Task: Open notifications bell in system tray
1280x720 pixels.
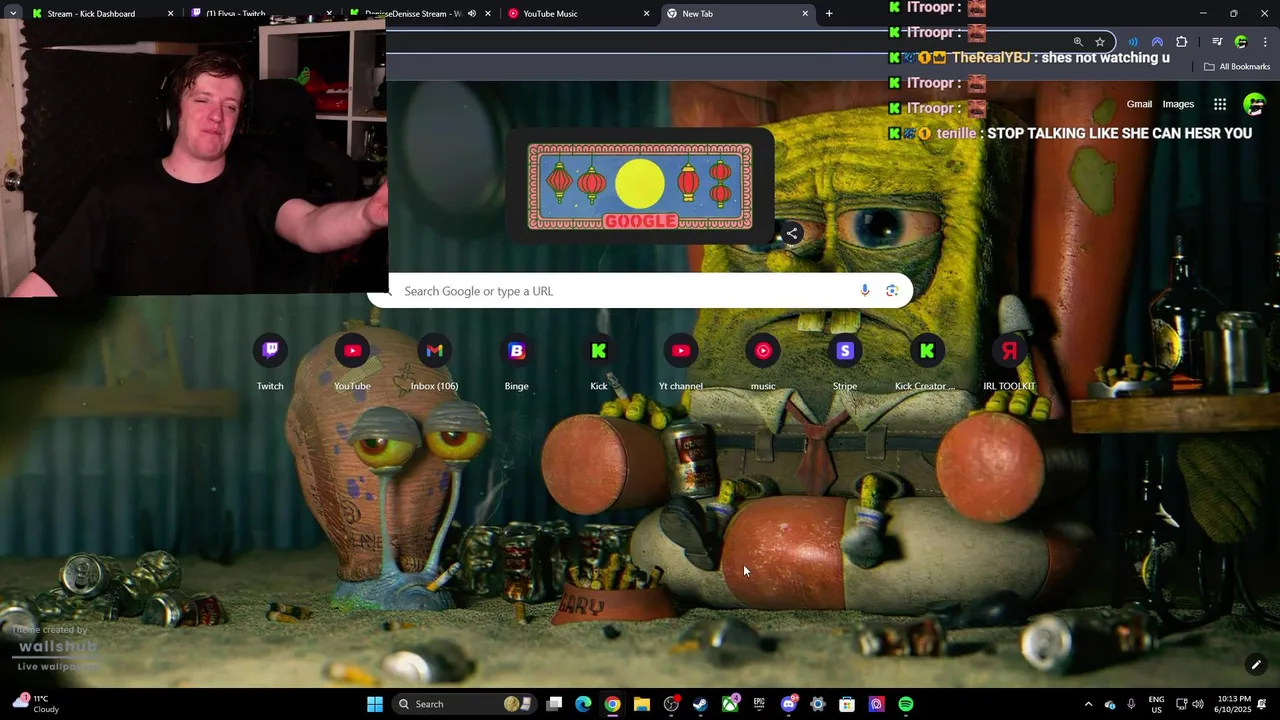Action: pyautogui.click(x=1262, y=704)
